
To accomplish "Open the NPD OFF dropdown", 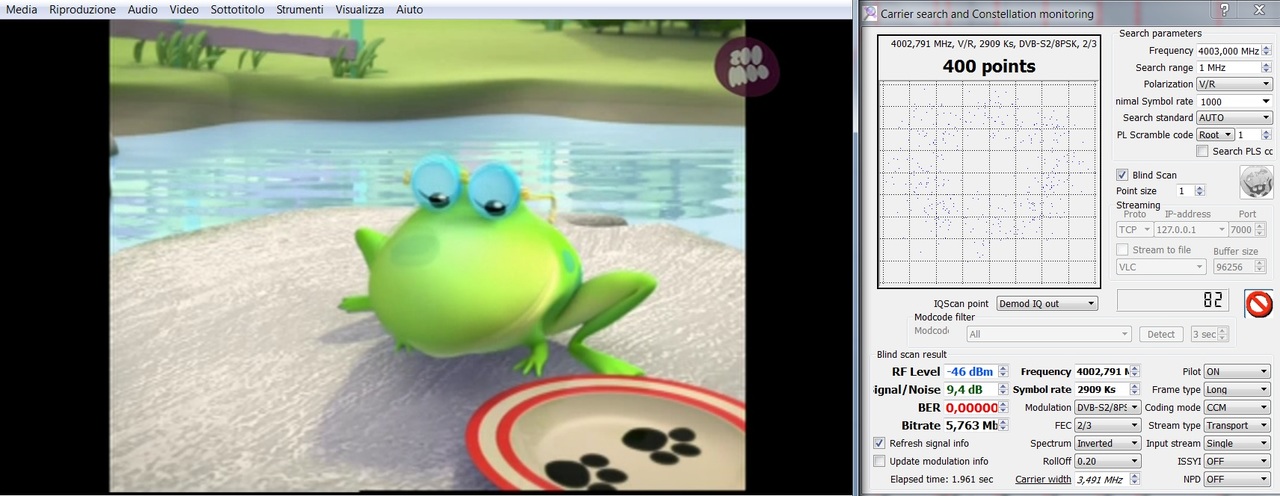I will click(x=1237, y=479).
